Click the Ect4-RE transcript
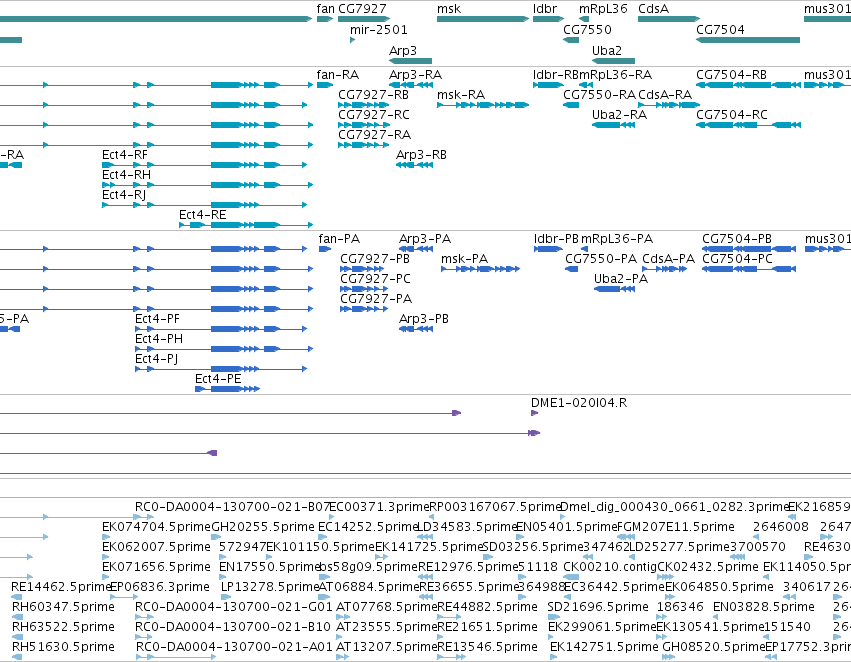The height and width of the screenshot is (662, 851). 246,225
